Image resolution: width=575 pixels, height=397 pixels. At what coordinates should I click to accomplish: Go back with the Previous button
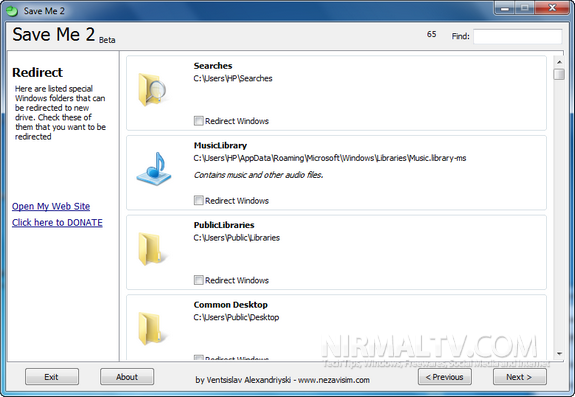(x=444, y=377)
